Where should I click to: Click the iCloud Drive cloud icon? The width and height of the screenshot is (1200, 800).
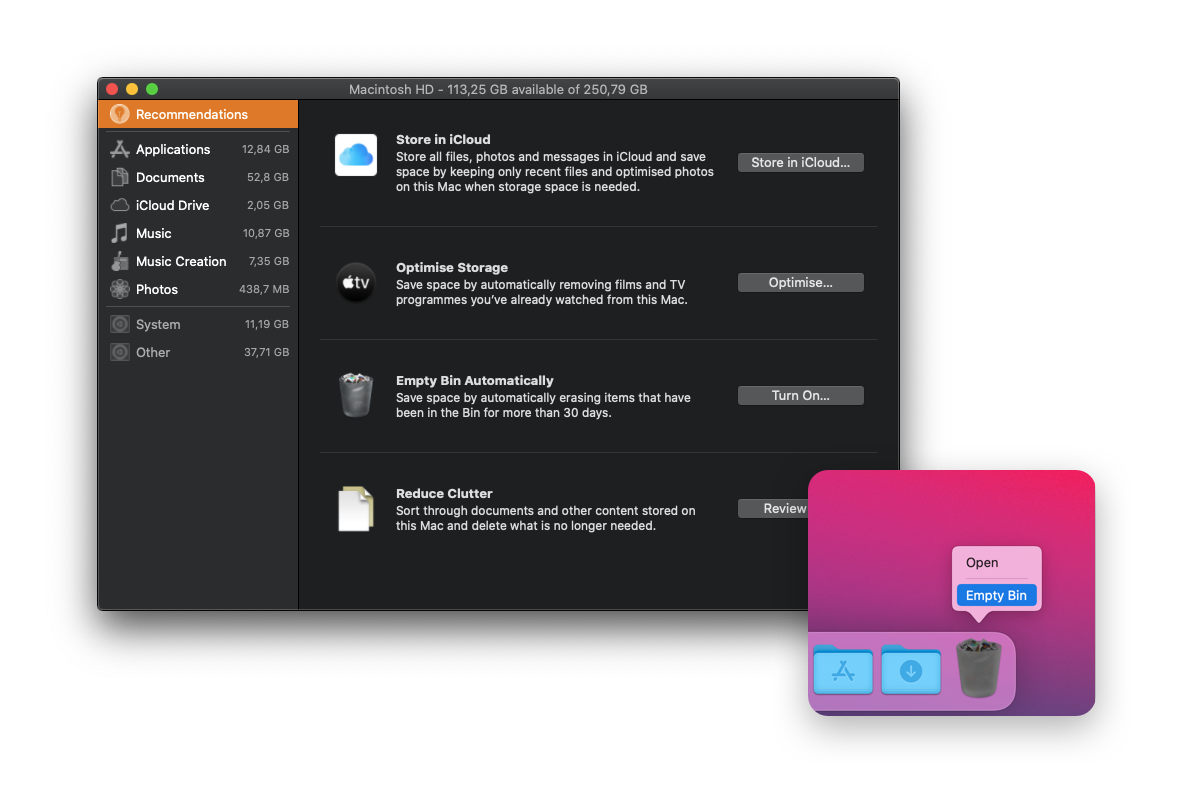120,205
